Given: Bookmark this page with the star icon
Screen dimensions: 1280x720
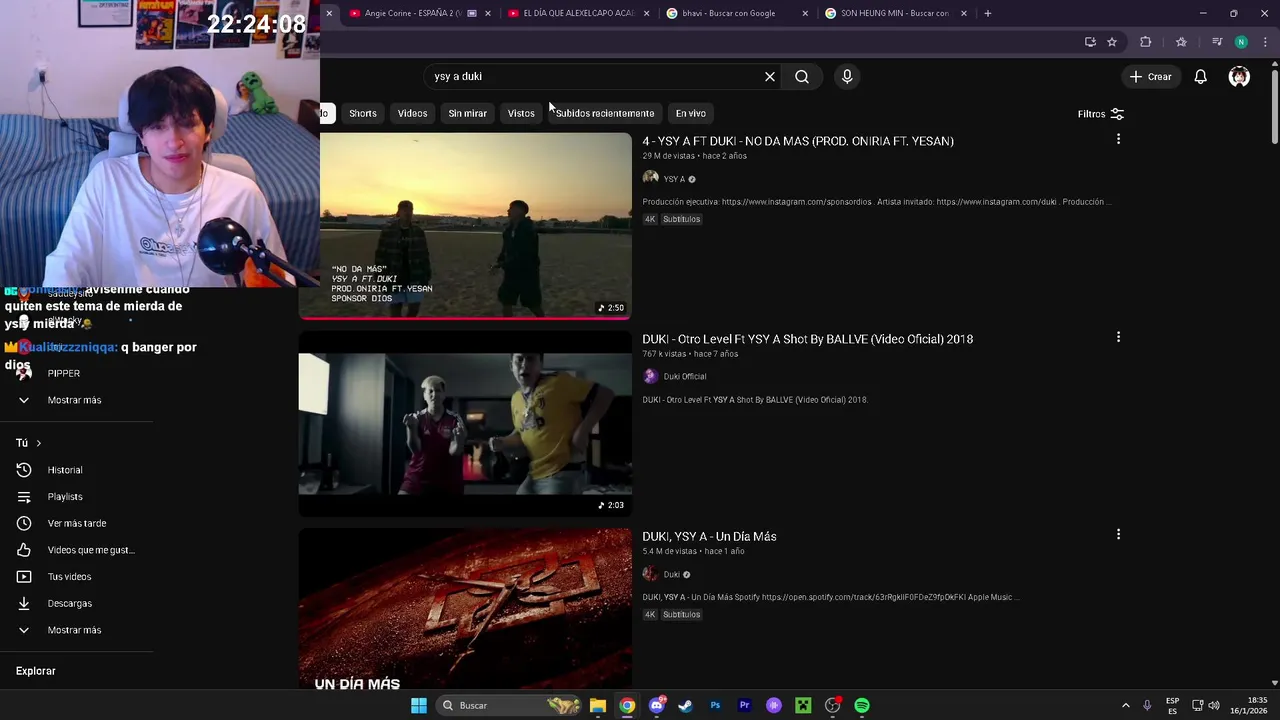Looking at the screenshot, I should pos(1112,42).
